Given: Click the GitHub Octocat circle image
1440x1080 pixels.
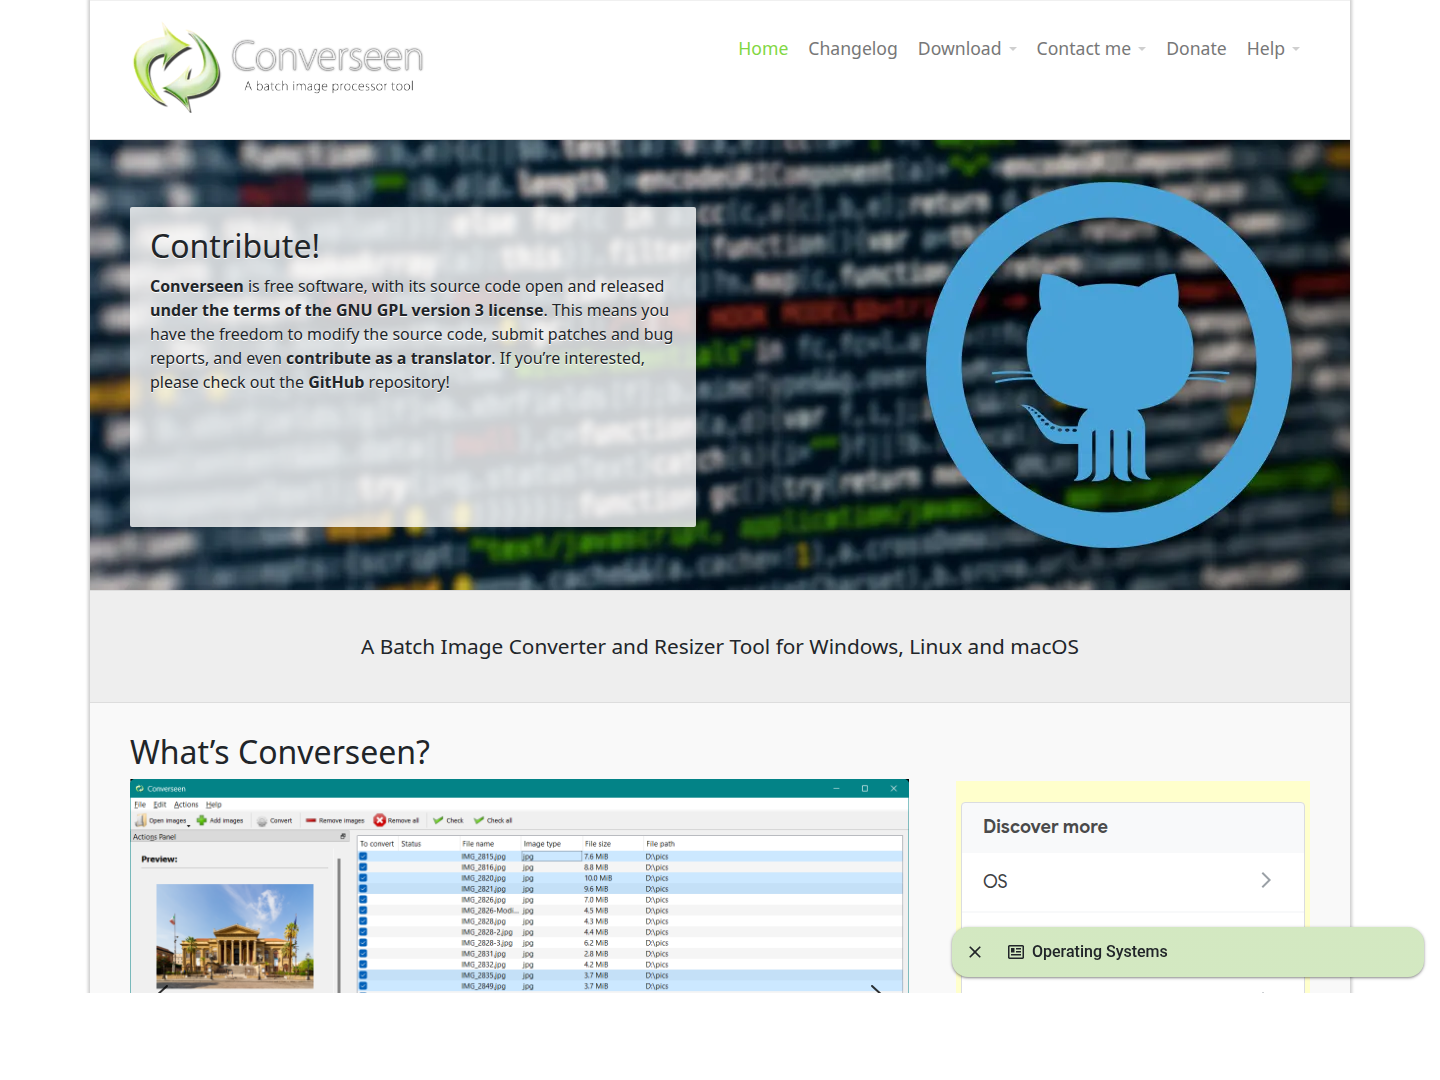Looking at the screenshot, I should 1108,365.
